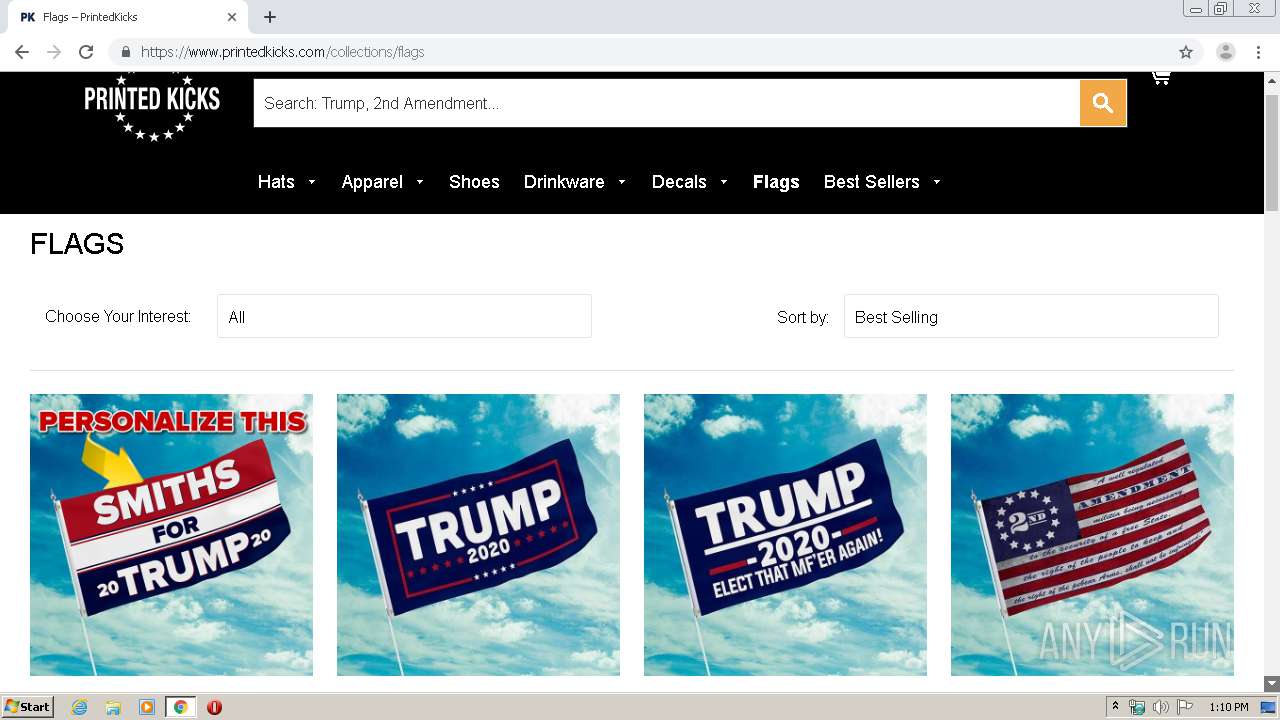This screenshot has width=1280, height=720.
Task: Click the red Opera taskbar icon
Action: [214, 707]
